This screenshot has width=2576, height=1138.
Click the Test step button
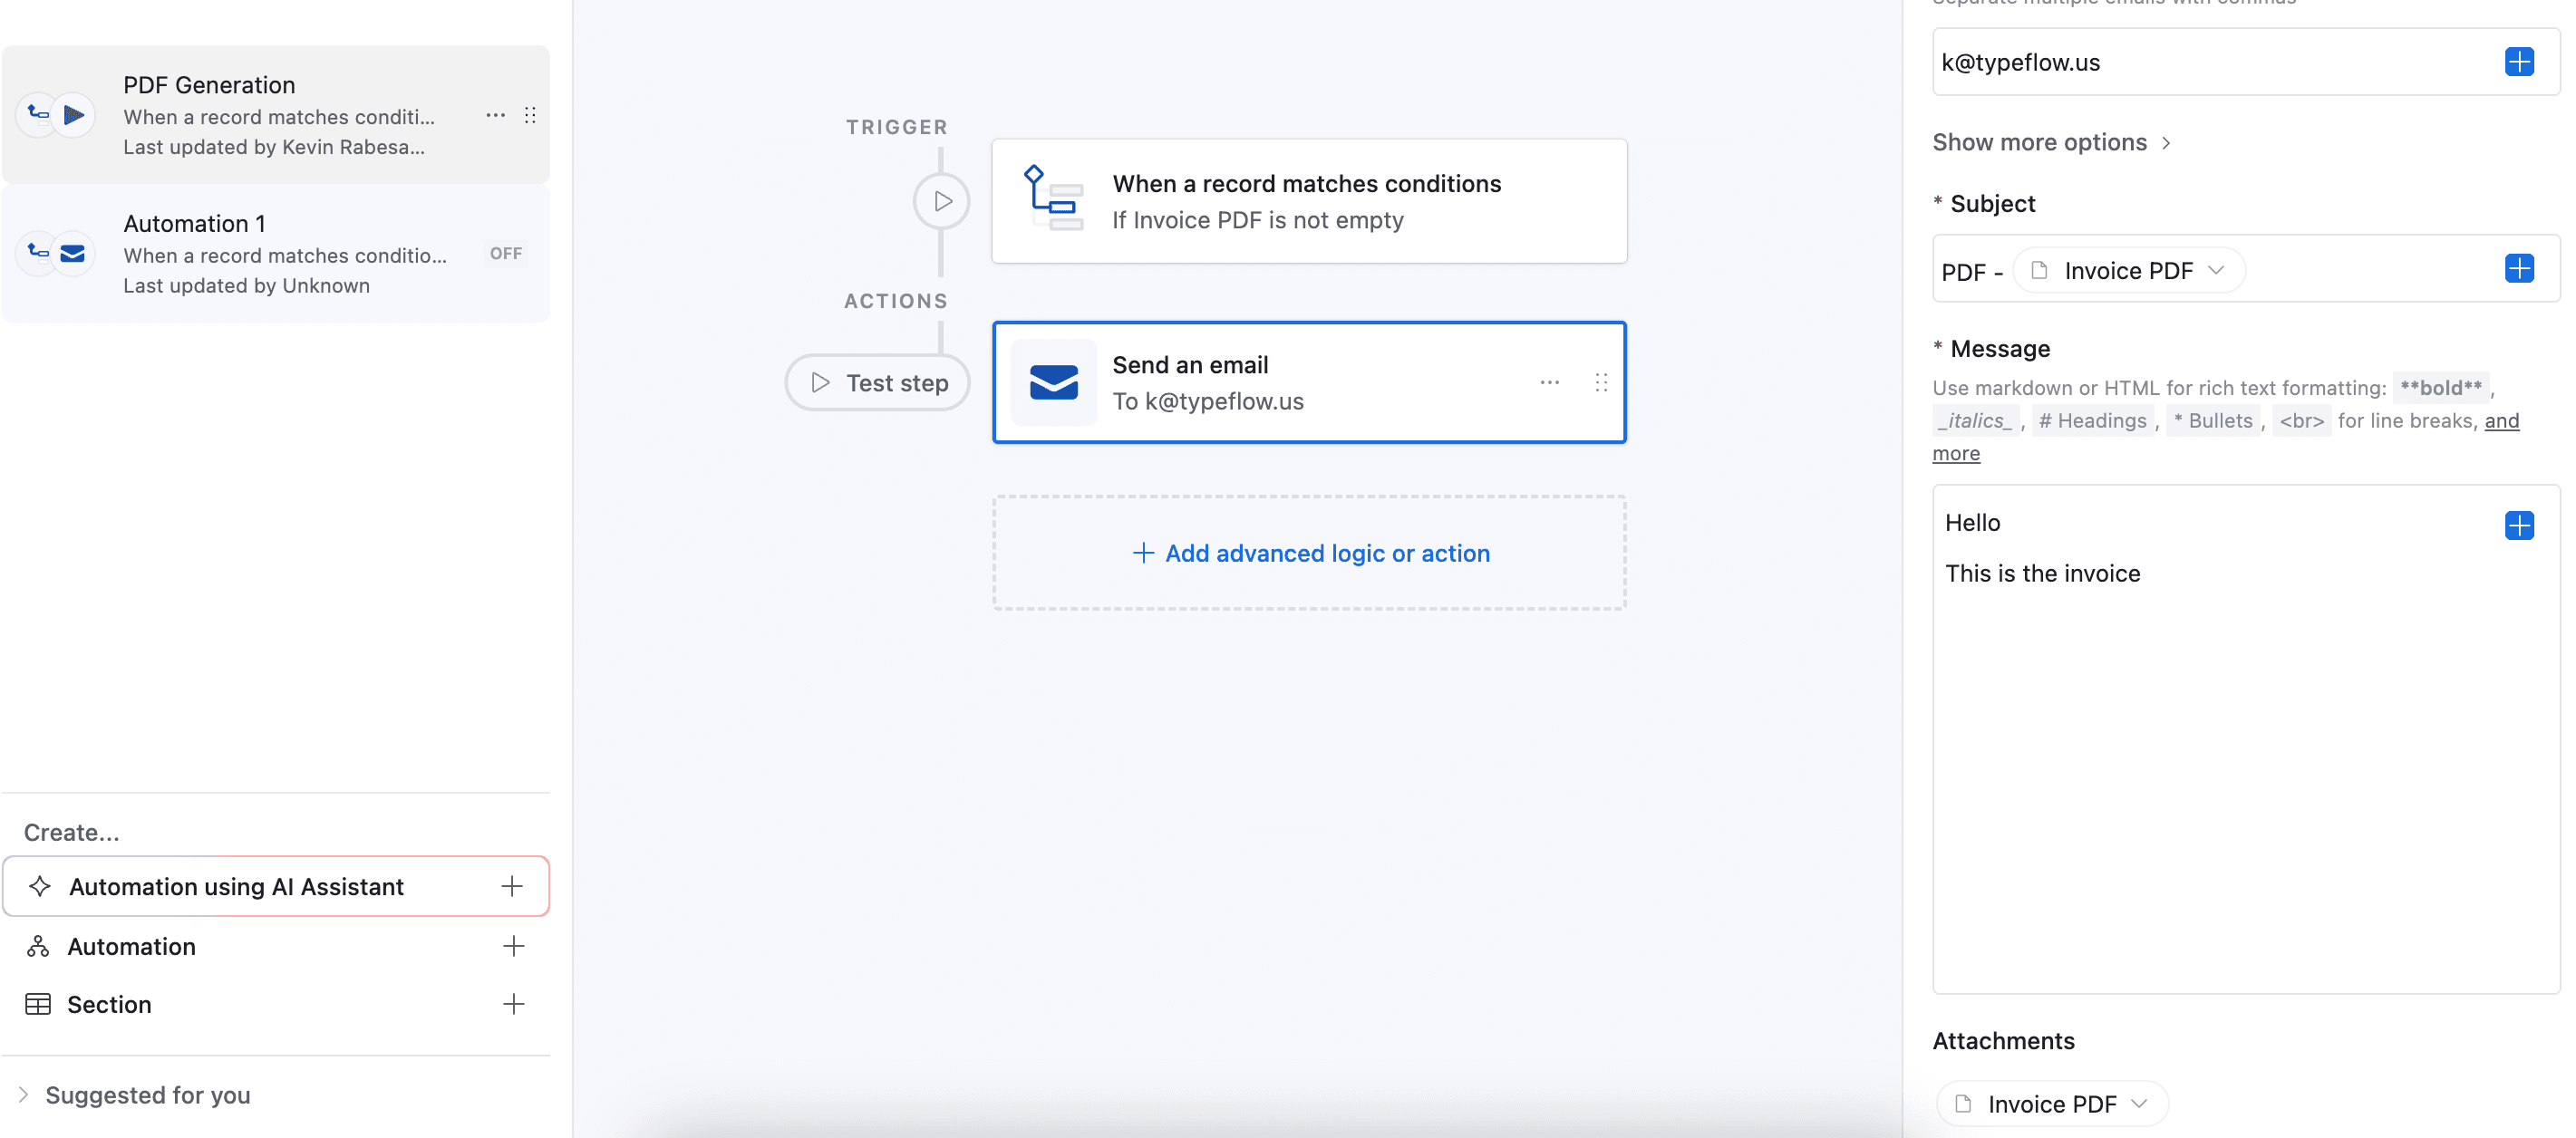(x=877, y=383)
